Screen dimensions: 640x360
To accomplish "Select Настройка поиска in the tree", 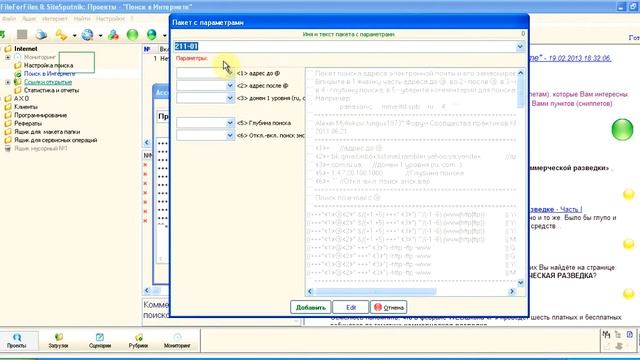I will [48, 65].
